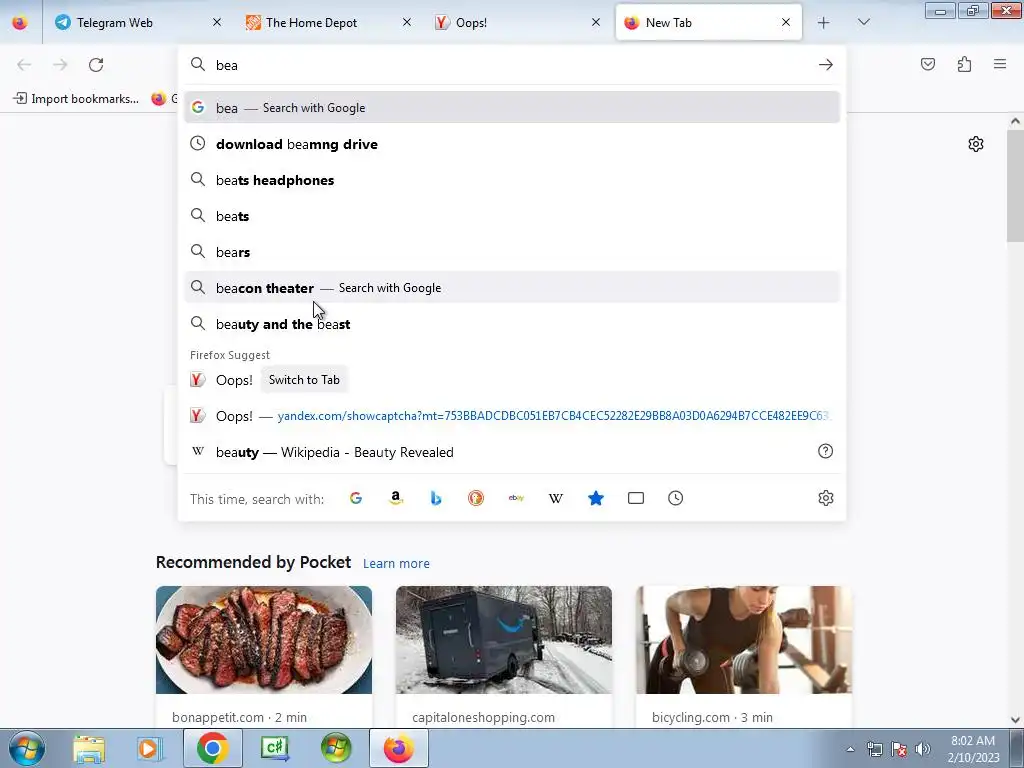This screenshot has height=768, width=1024.
Task: Open the bicycling.com workout thumbnail
Action: [x=744, y=640]
